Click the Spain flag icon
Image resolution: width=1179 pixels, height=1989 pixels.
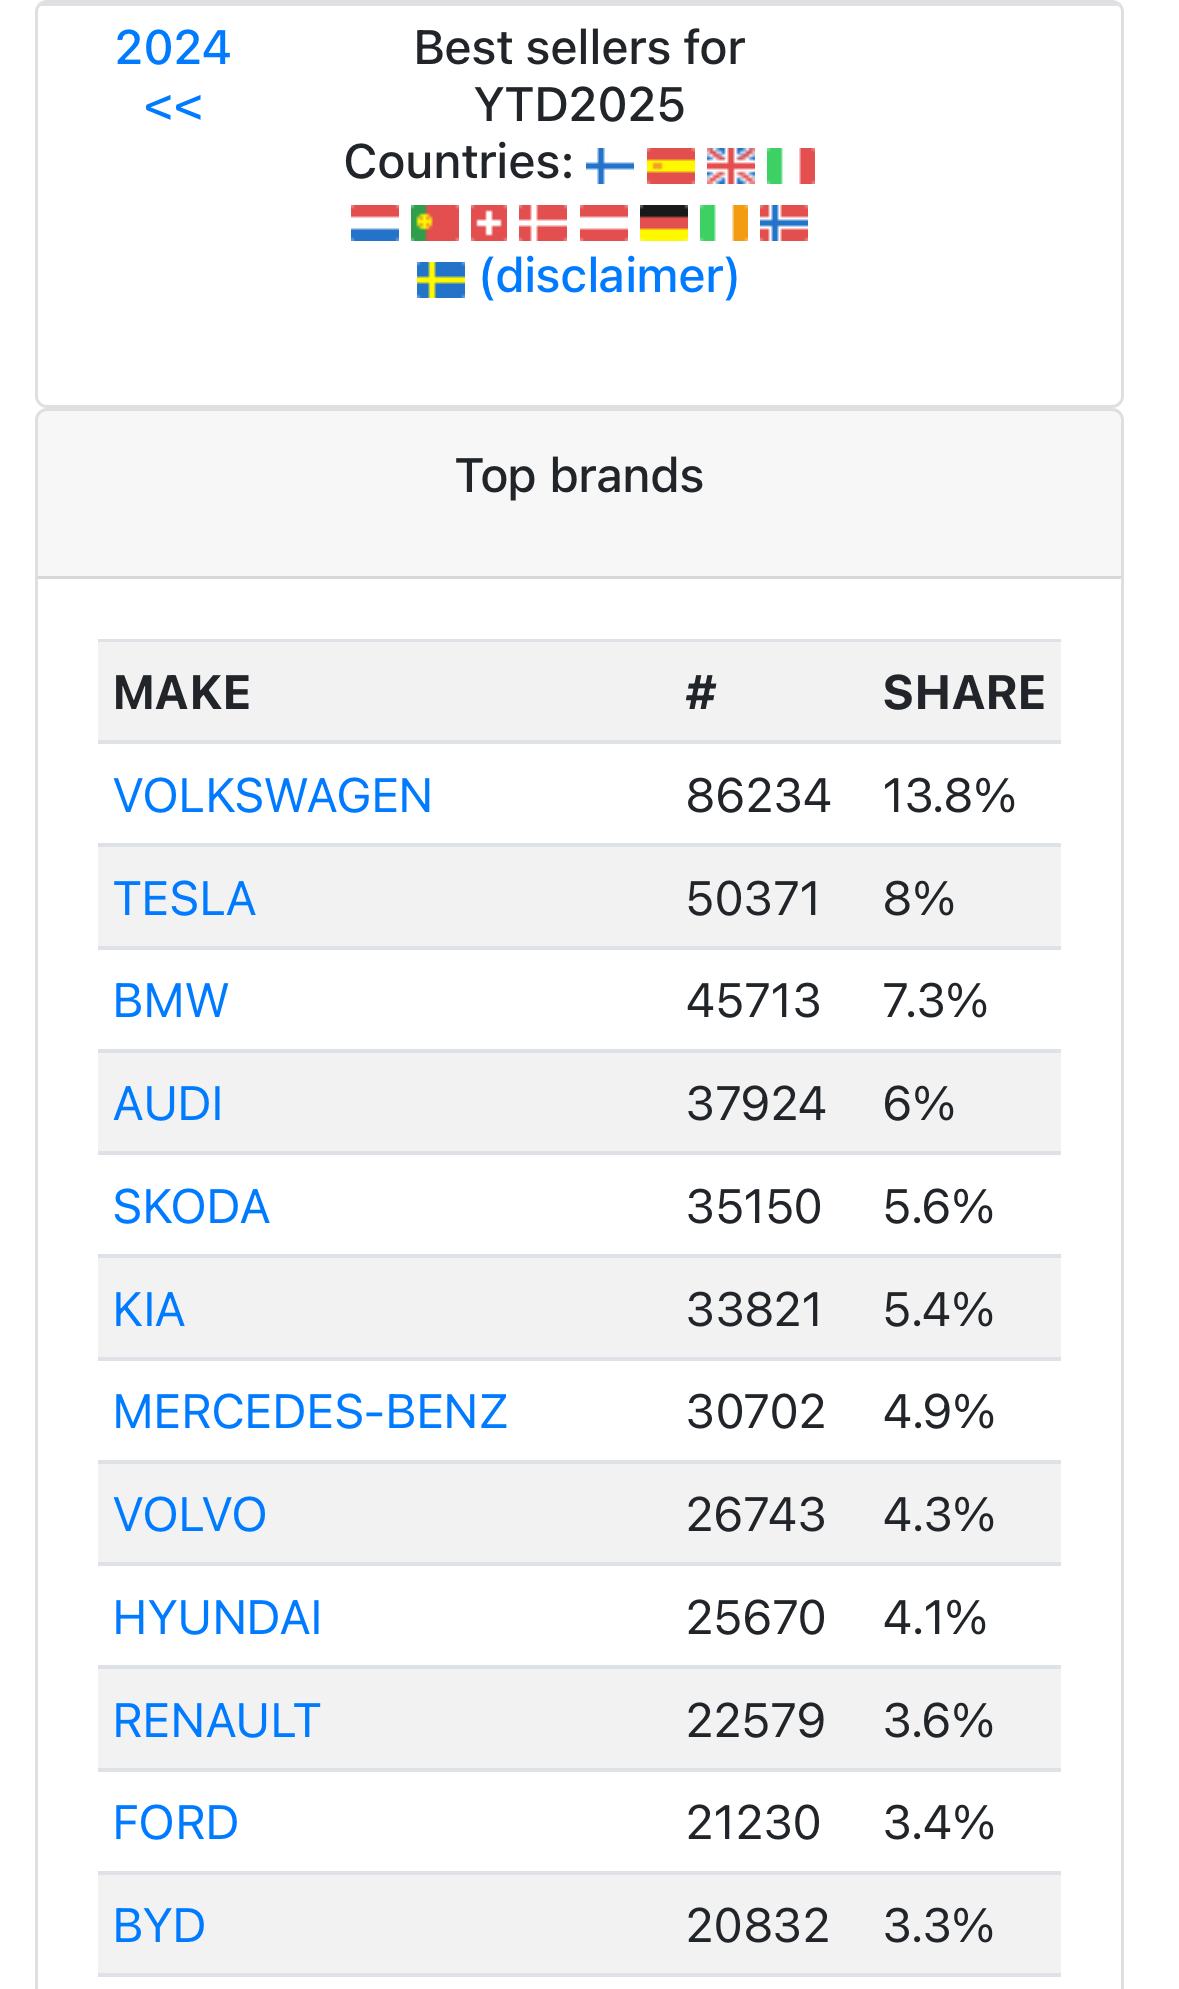(x=670, y=165)
